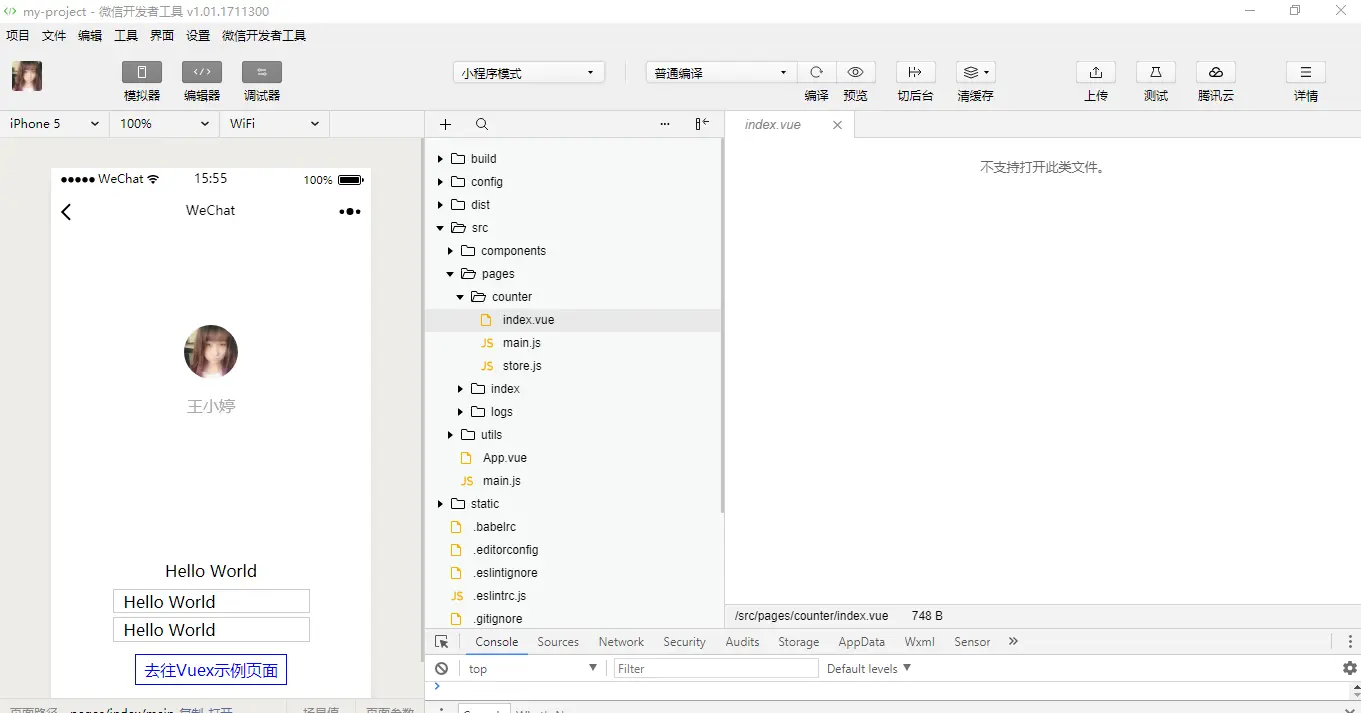The image size is (1361, 713).
Task: Click the compile refresh icon
Action: click(x=816, y=72)
